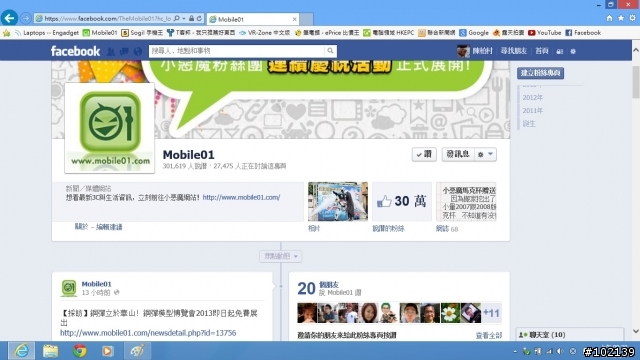The width and height of the screenshot is (640, 360).
Task: Open the 30 萬 likes tile
Action: click(402, 202)
